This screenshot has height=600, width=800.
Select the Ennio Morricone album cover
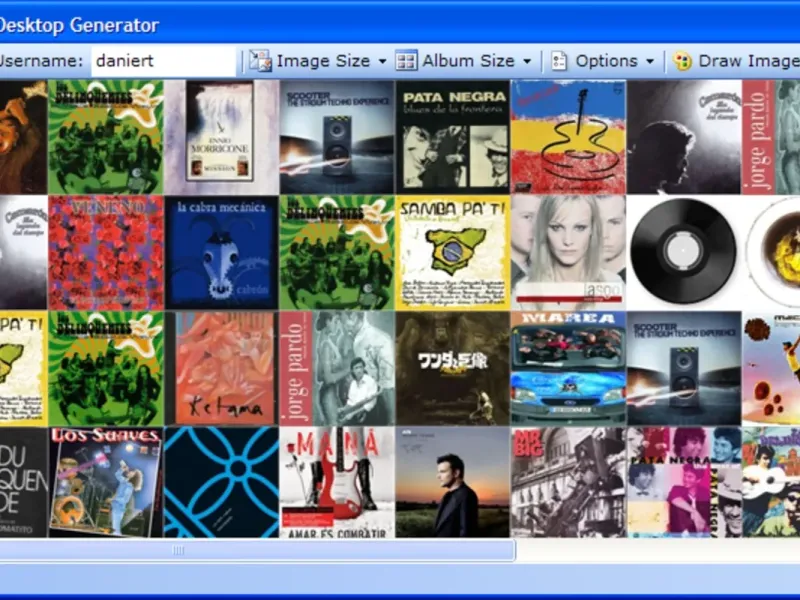pos(221,137)
